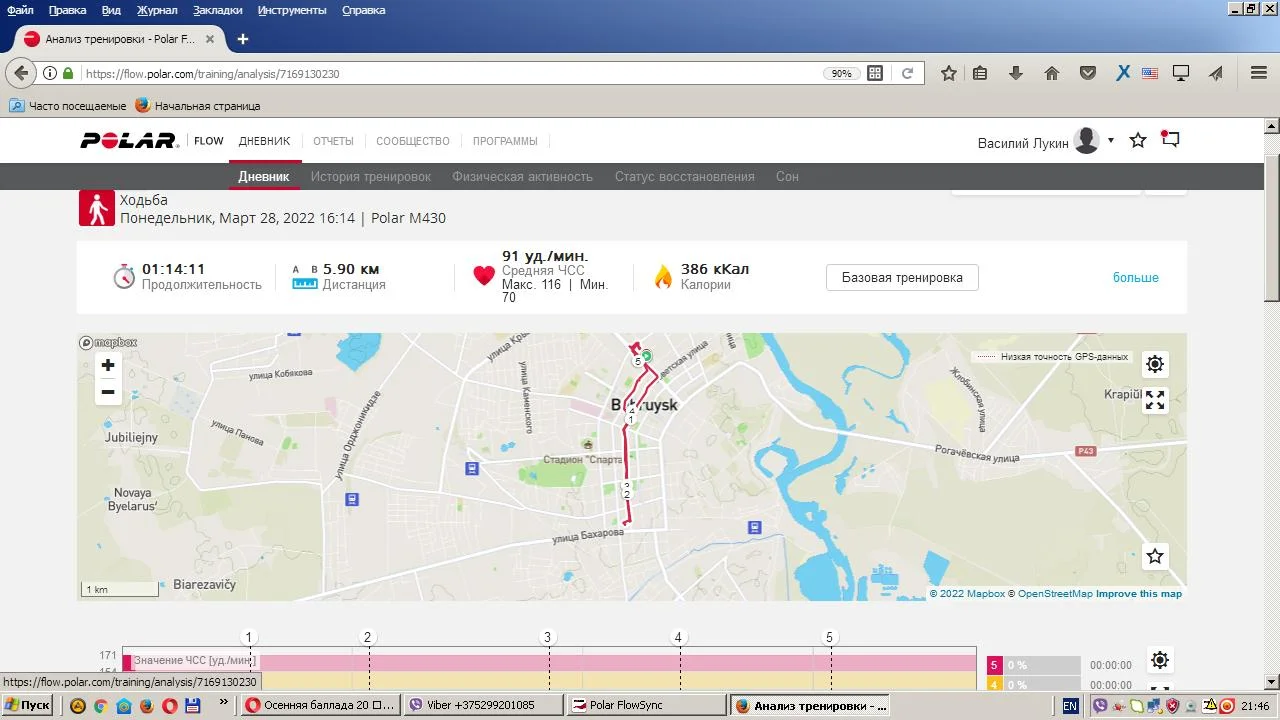
Task: Click the favorites star in Polar header
Action: point(1138,141)
